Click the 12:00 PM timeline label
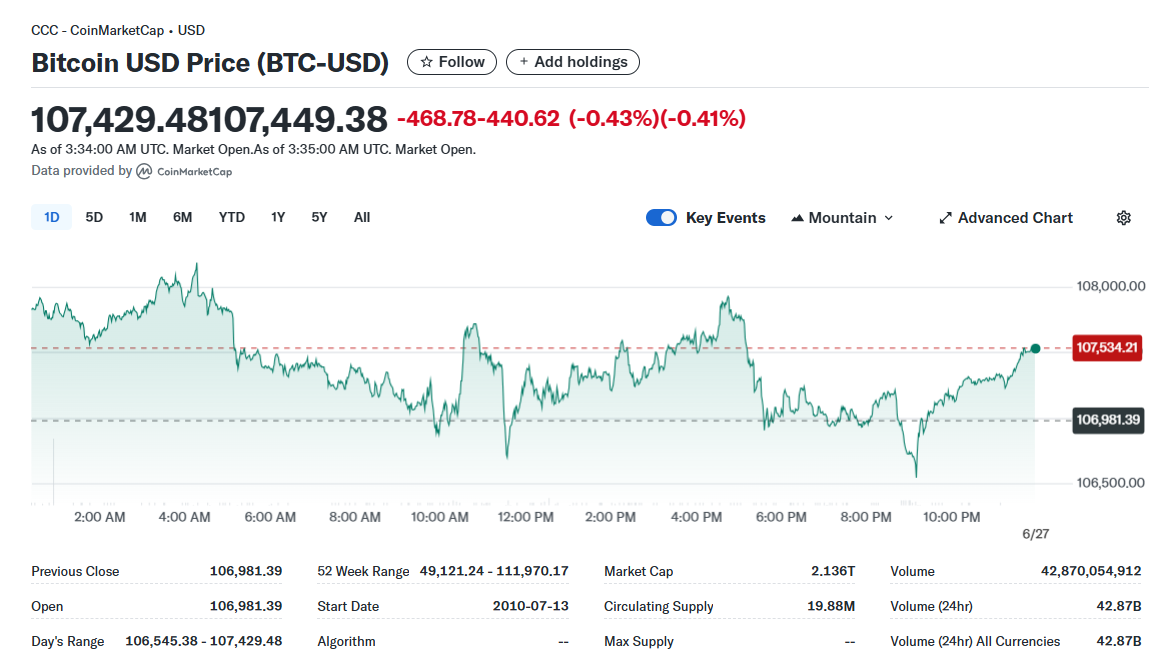The width and height of the screenshot is (1170, 658). point(525,517)
